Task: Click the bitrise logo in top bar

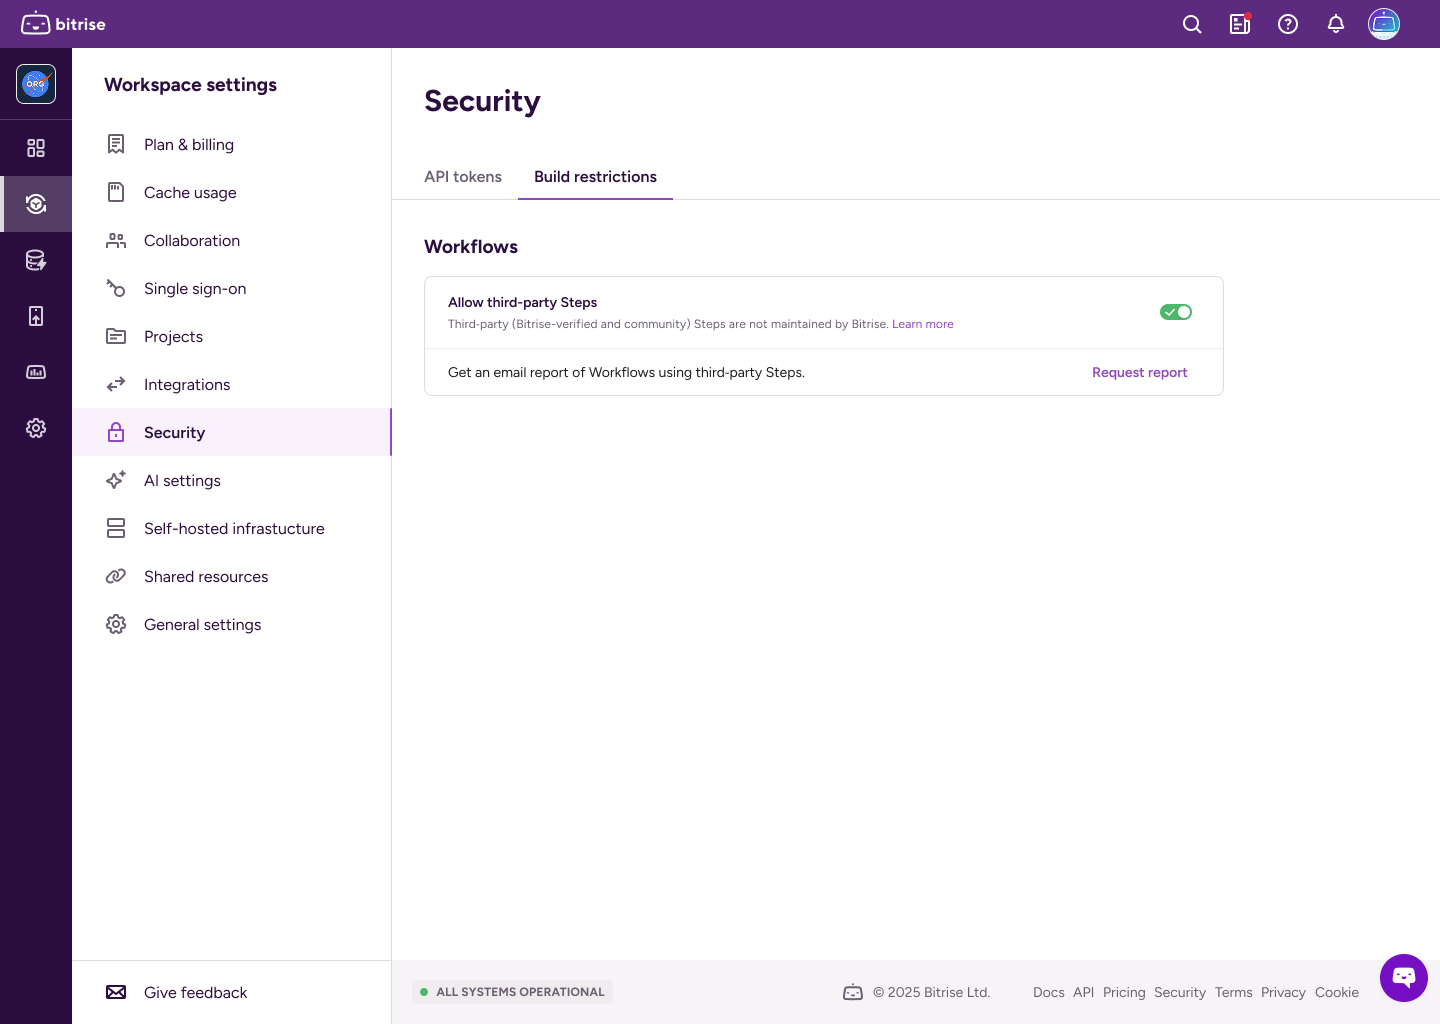Action: click(63, 24)
